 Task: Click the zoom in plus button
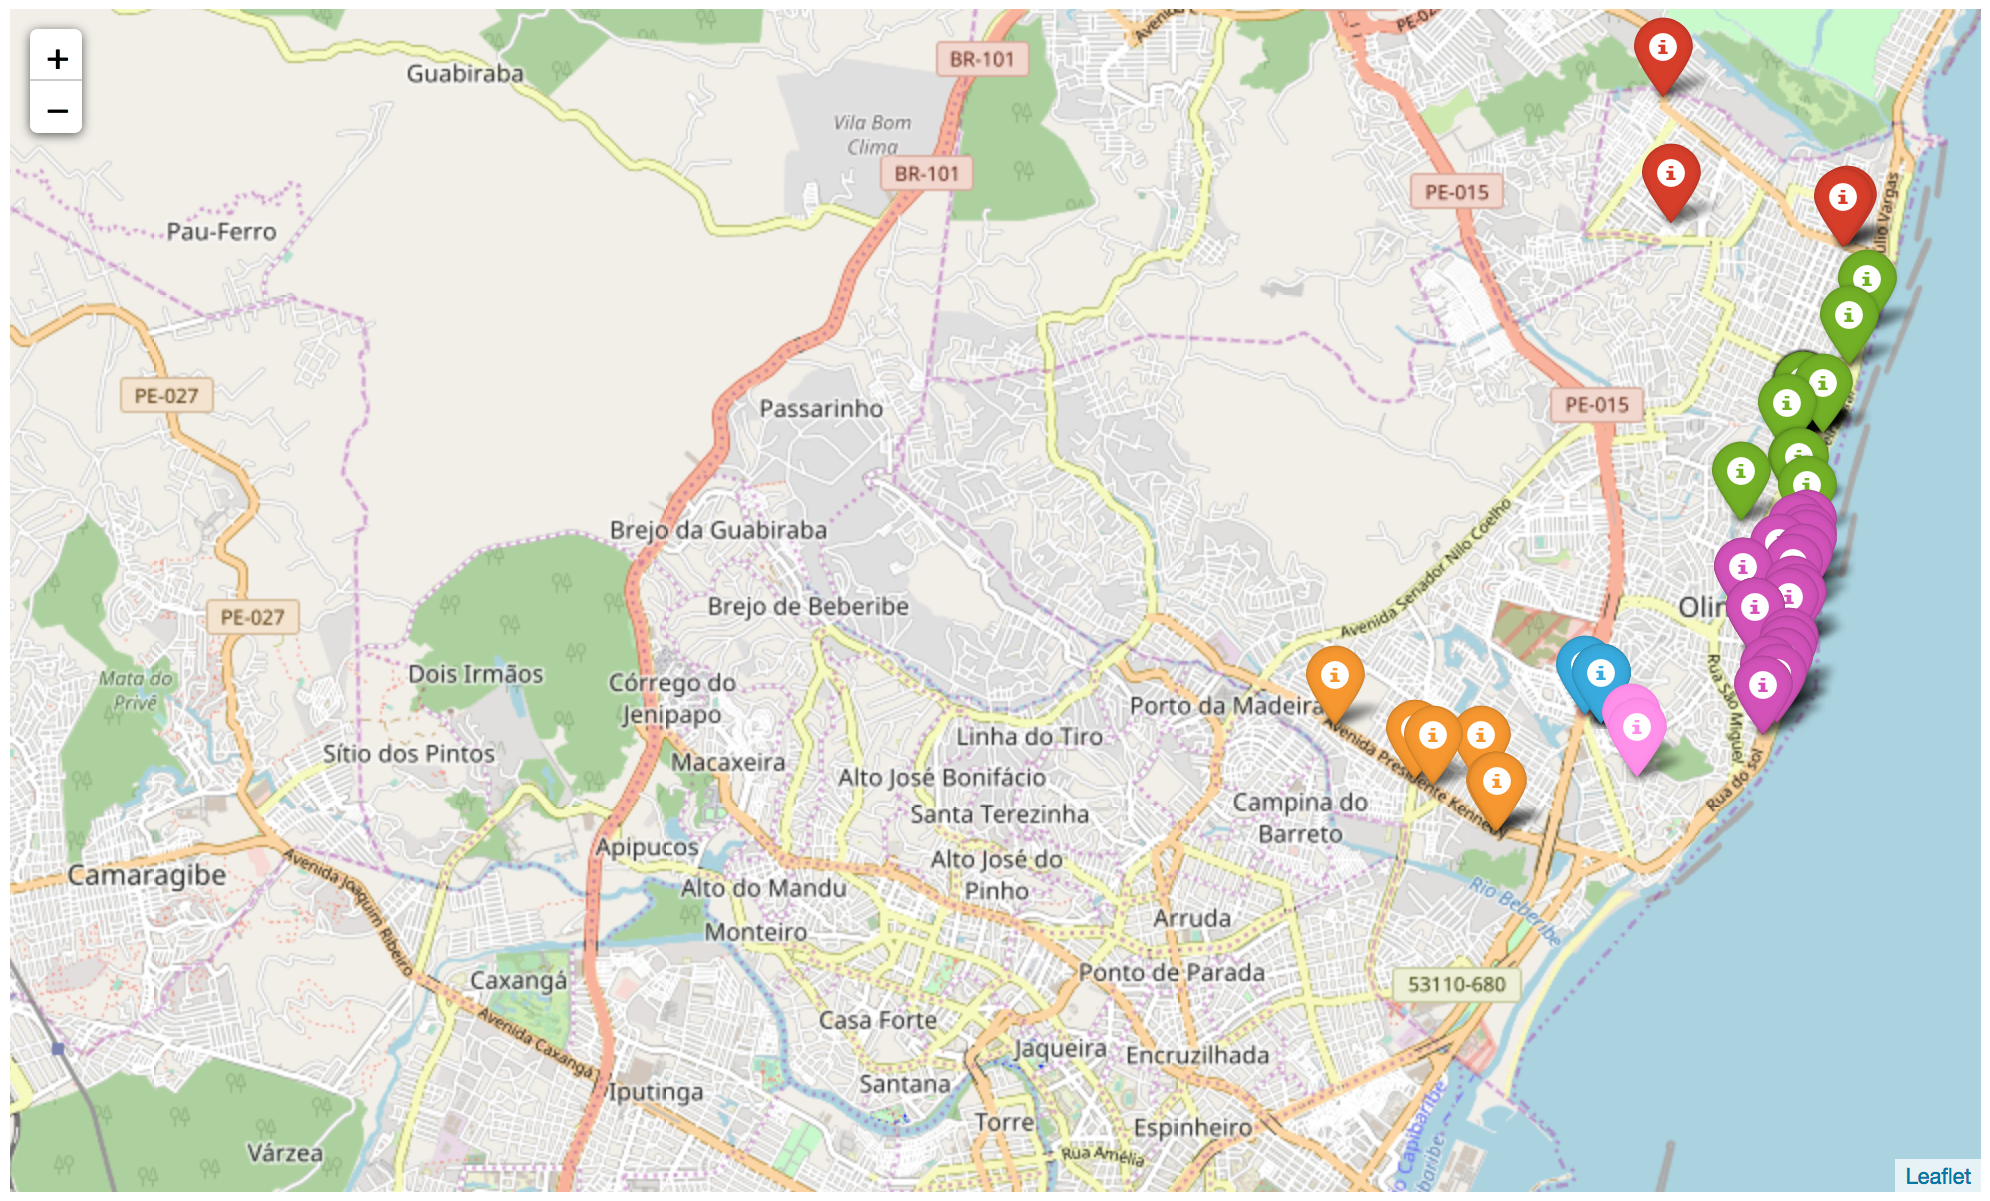[x=57, y=59]
